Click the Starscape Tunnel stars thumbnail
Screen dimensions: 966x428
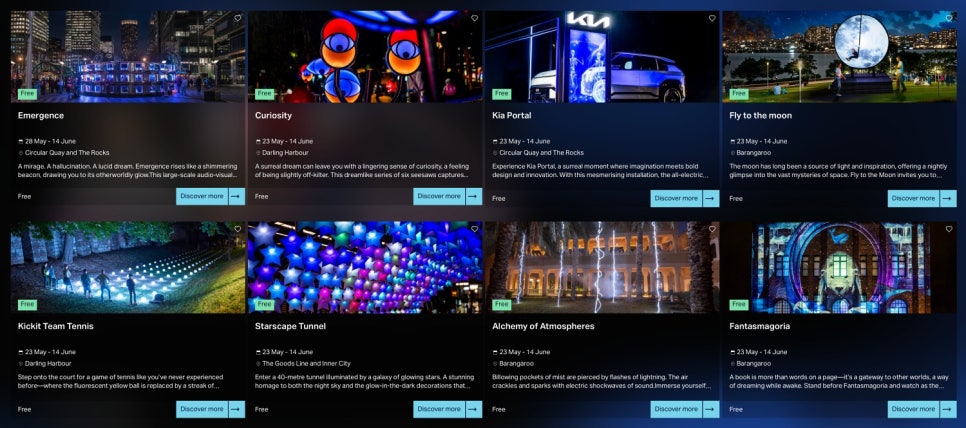(365, 267)
